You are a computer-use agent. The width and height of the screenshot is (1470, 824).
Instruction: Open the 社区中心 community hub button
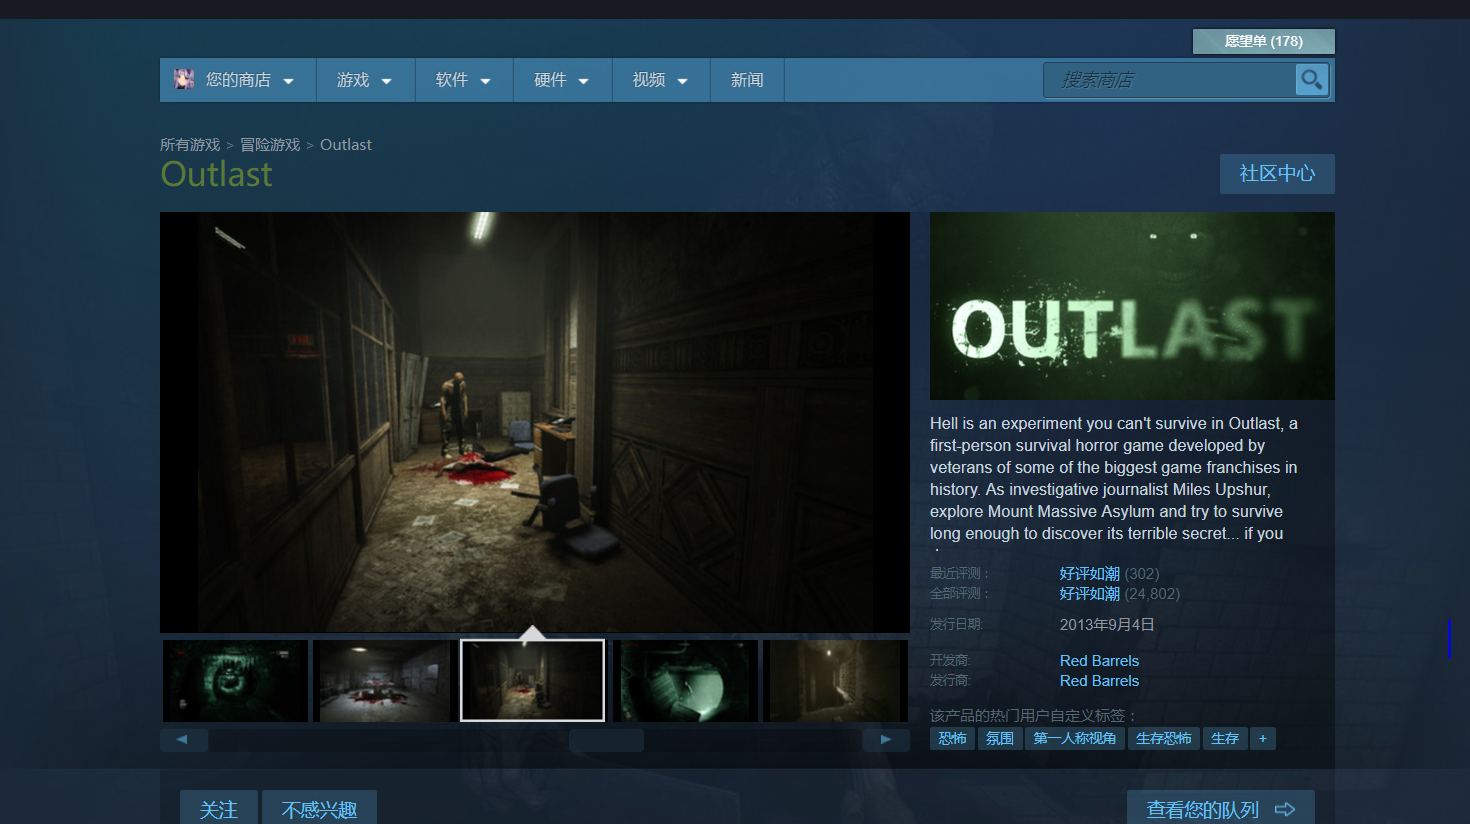1277,174
